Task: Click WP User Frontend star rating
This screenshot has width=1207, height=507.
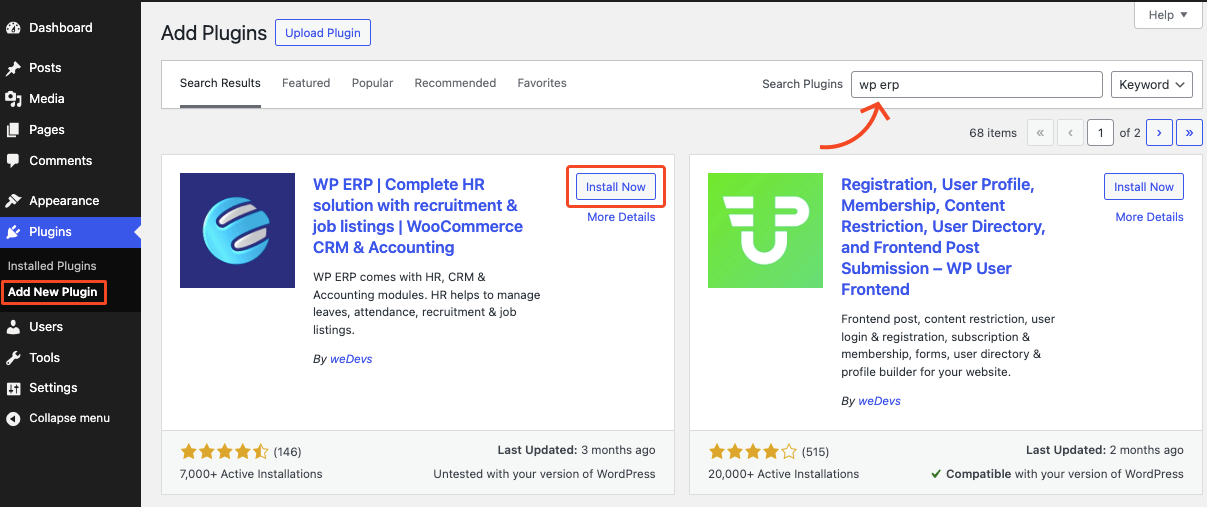Action: click(x=752, y=451)
